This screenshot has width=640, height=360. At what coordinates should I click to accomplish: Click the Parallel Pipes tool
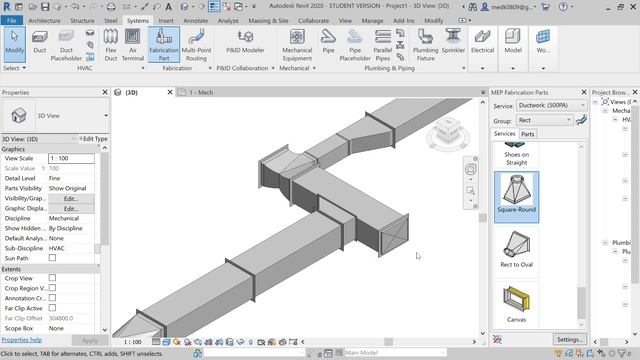382,45
